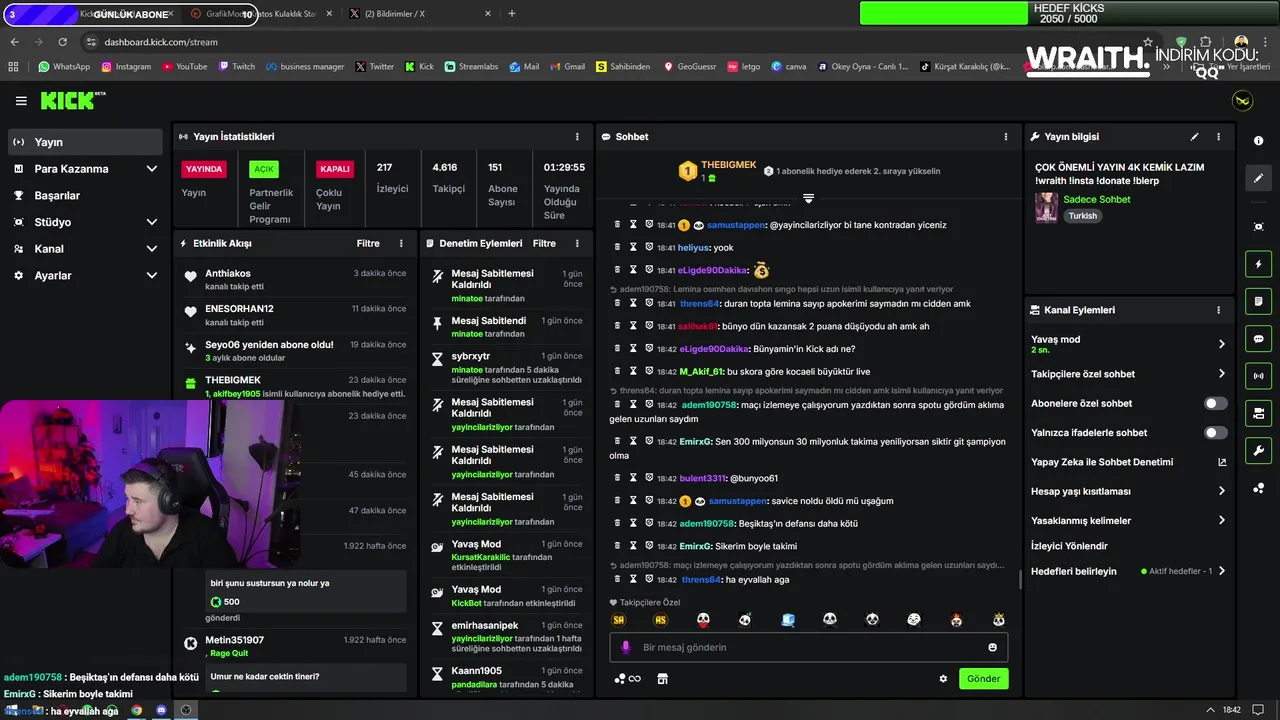Screen dimensions: 1280x720
Task: Click the focus frame icon in the right sidebar
Action: coord(1258,227)
